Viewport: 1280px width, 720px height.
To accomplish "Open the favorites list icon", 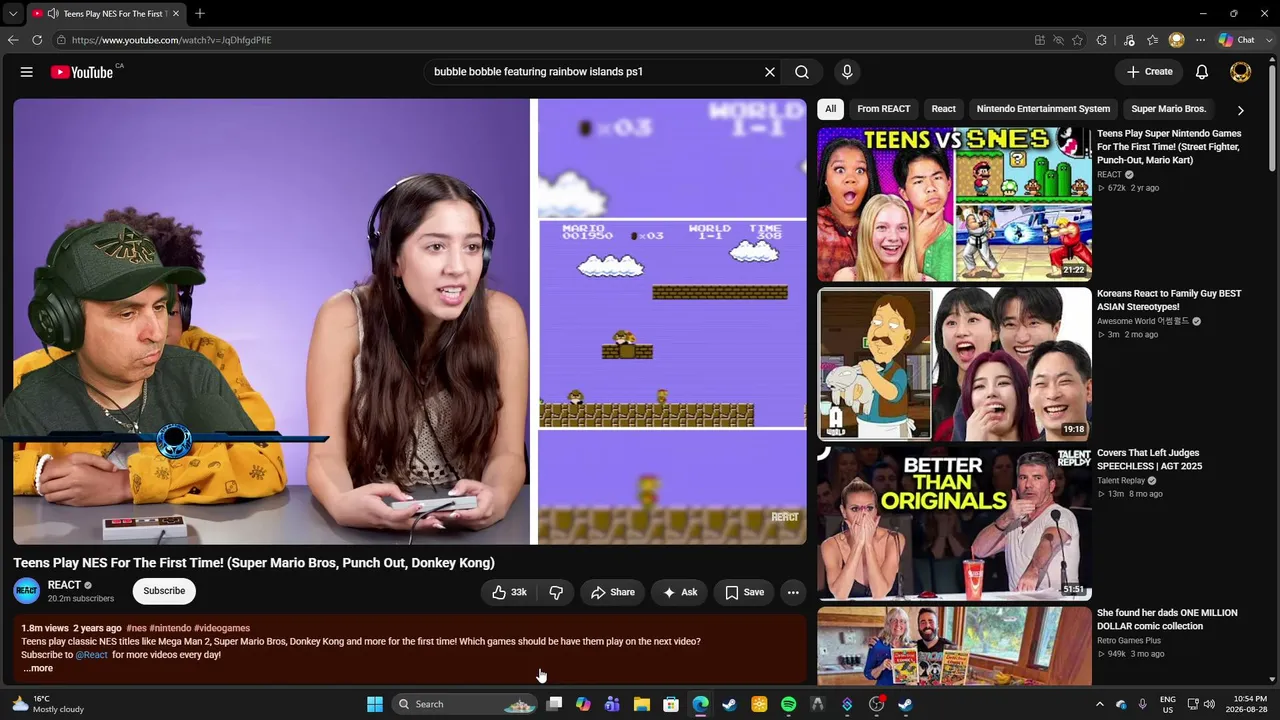I will pyautogui.click(x=1152, y=40).
